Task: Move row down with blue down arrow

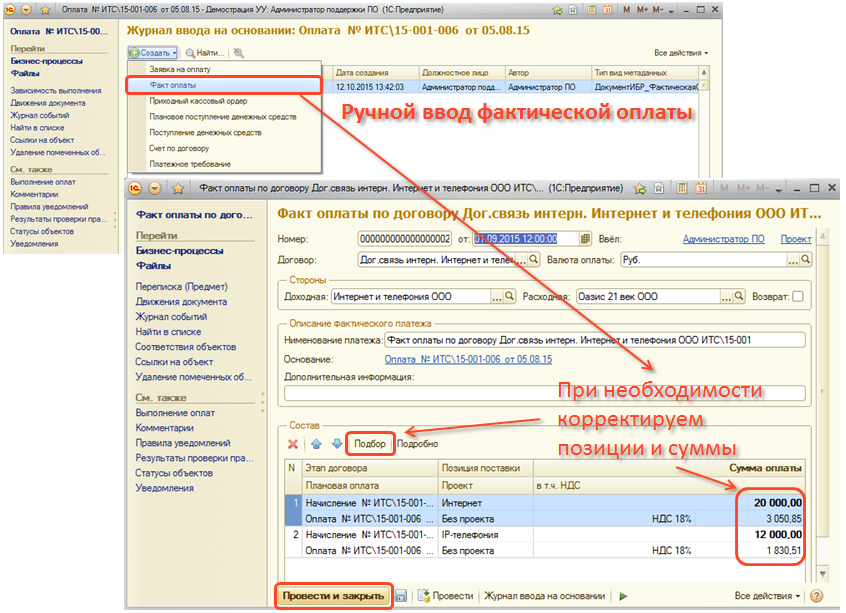Action: point(337,443)
